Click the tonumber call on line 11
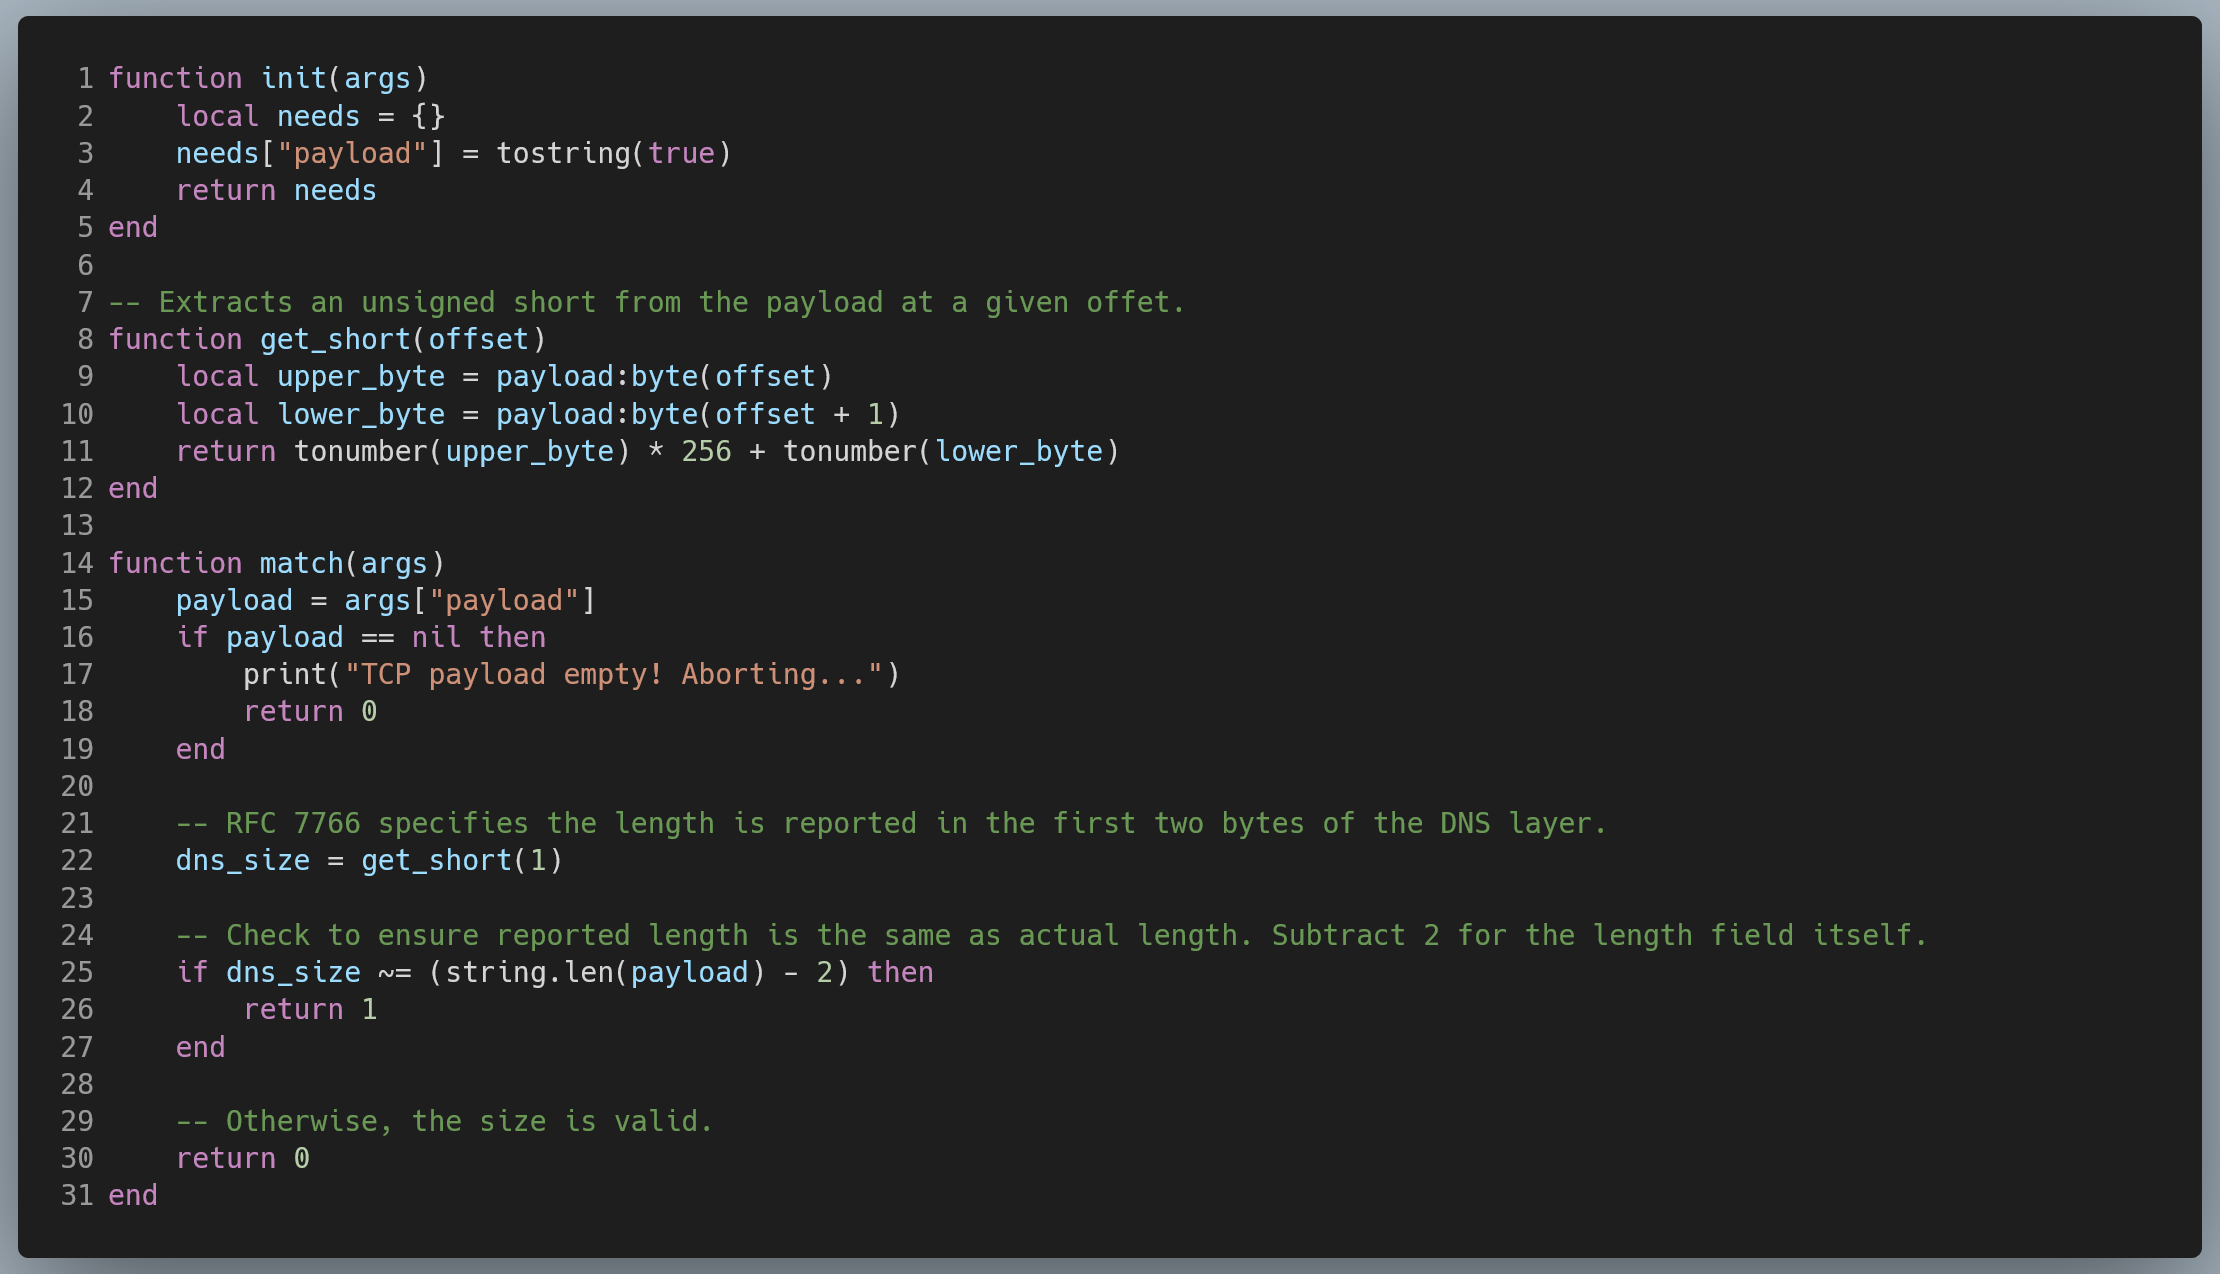The image size is (2220, 1274). [x=362, y=451]
